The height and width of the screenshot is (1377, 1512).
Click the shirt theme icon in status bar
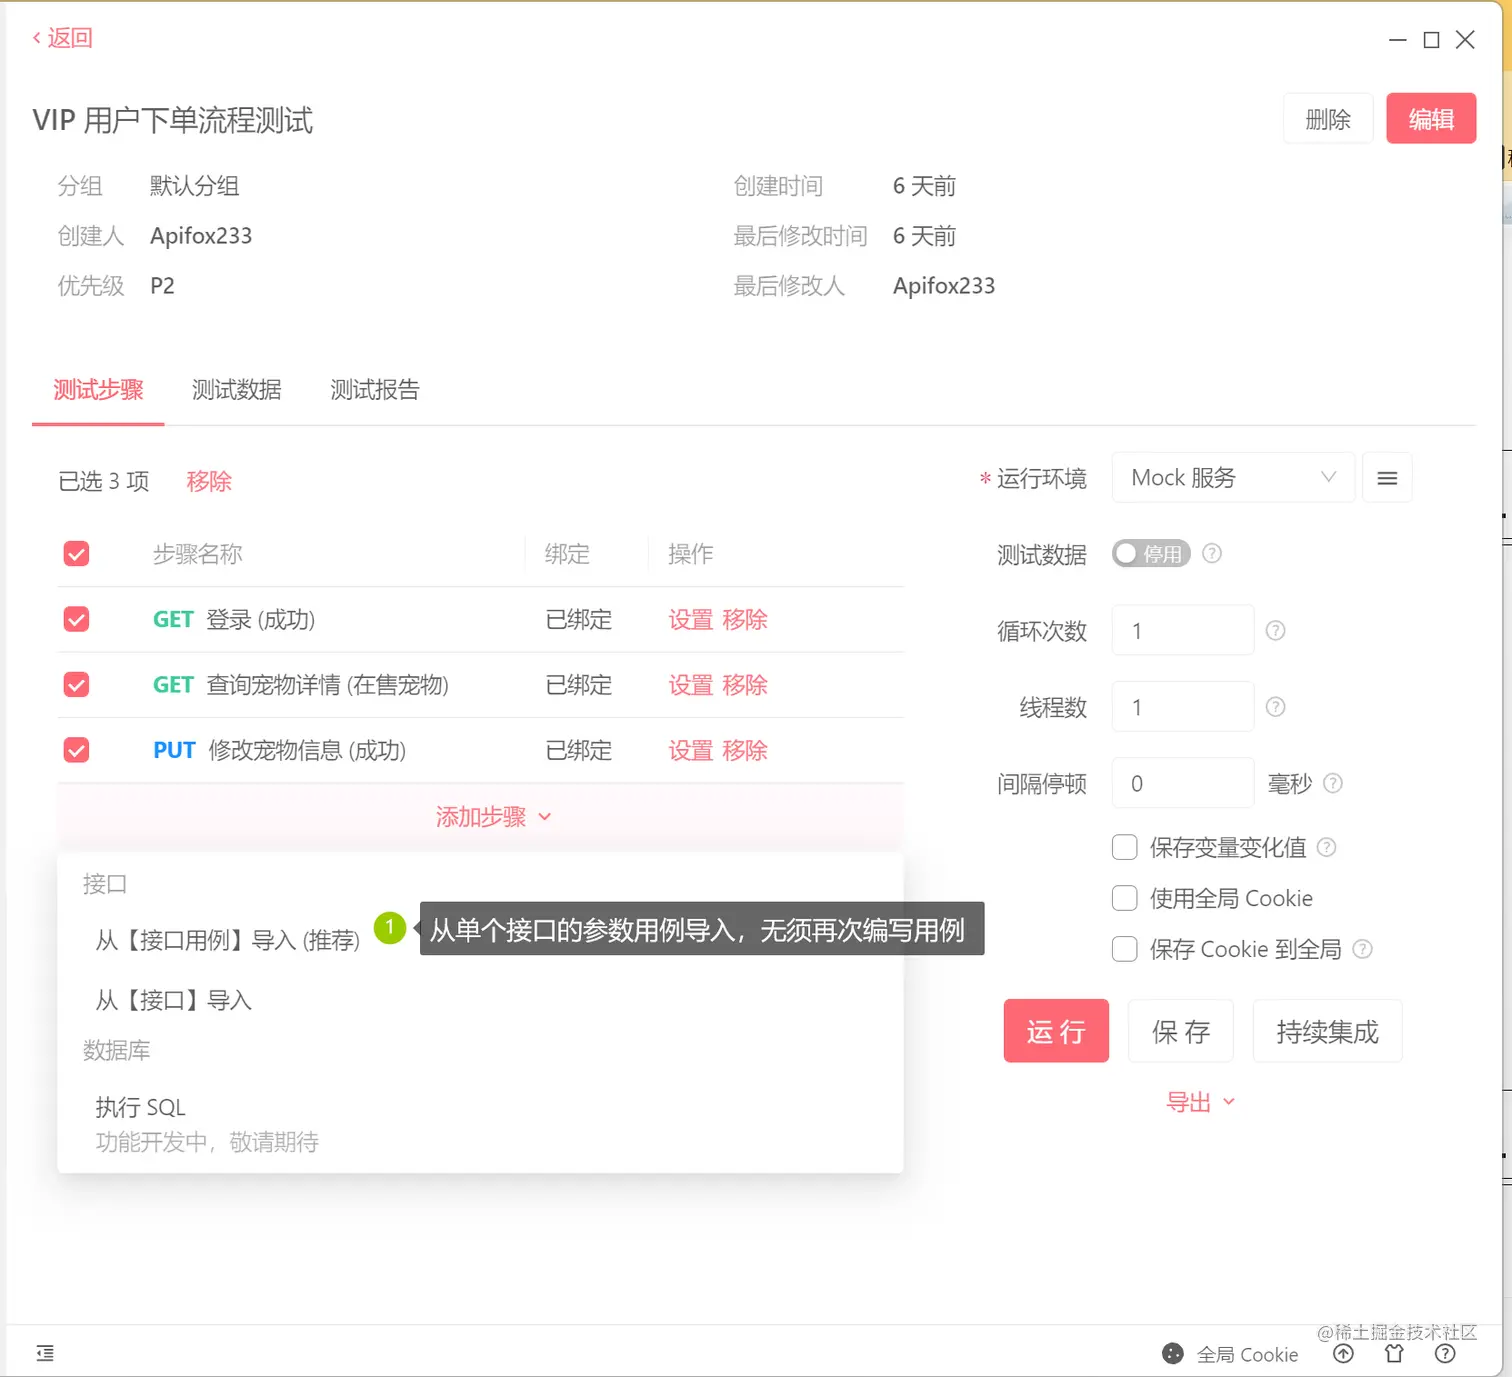point(1394,1354)
